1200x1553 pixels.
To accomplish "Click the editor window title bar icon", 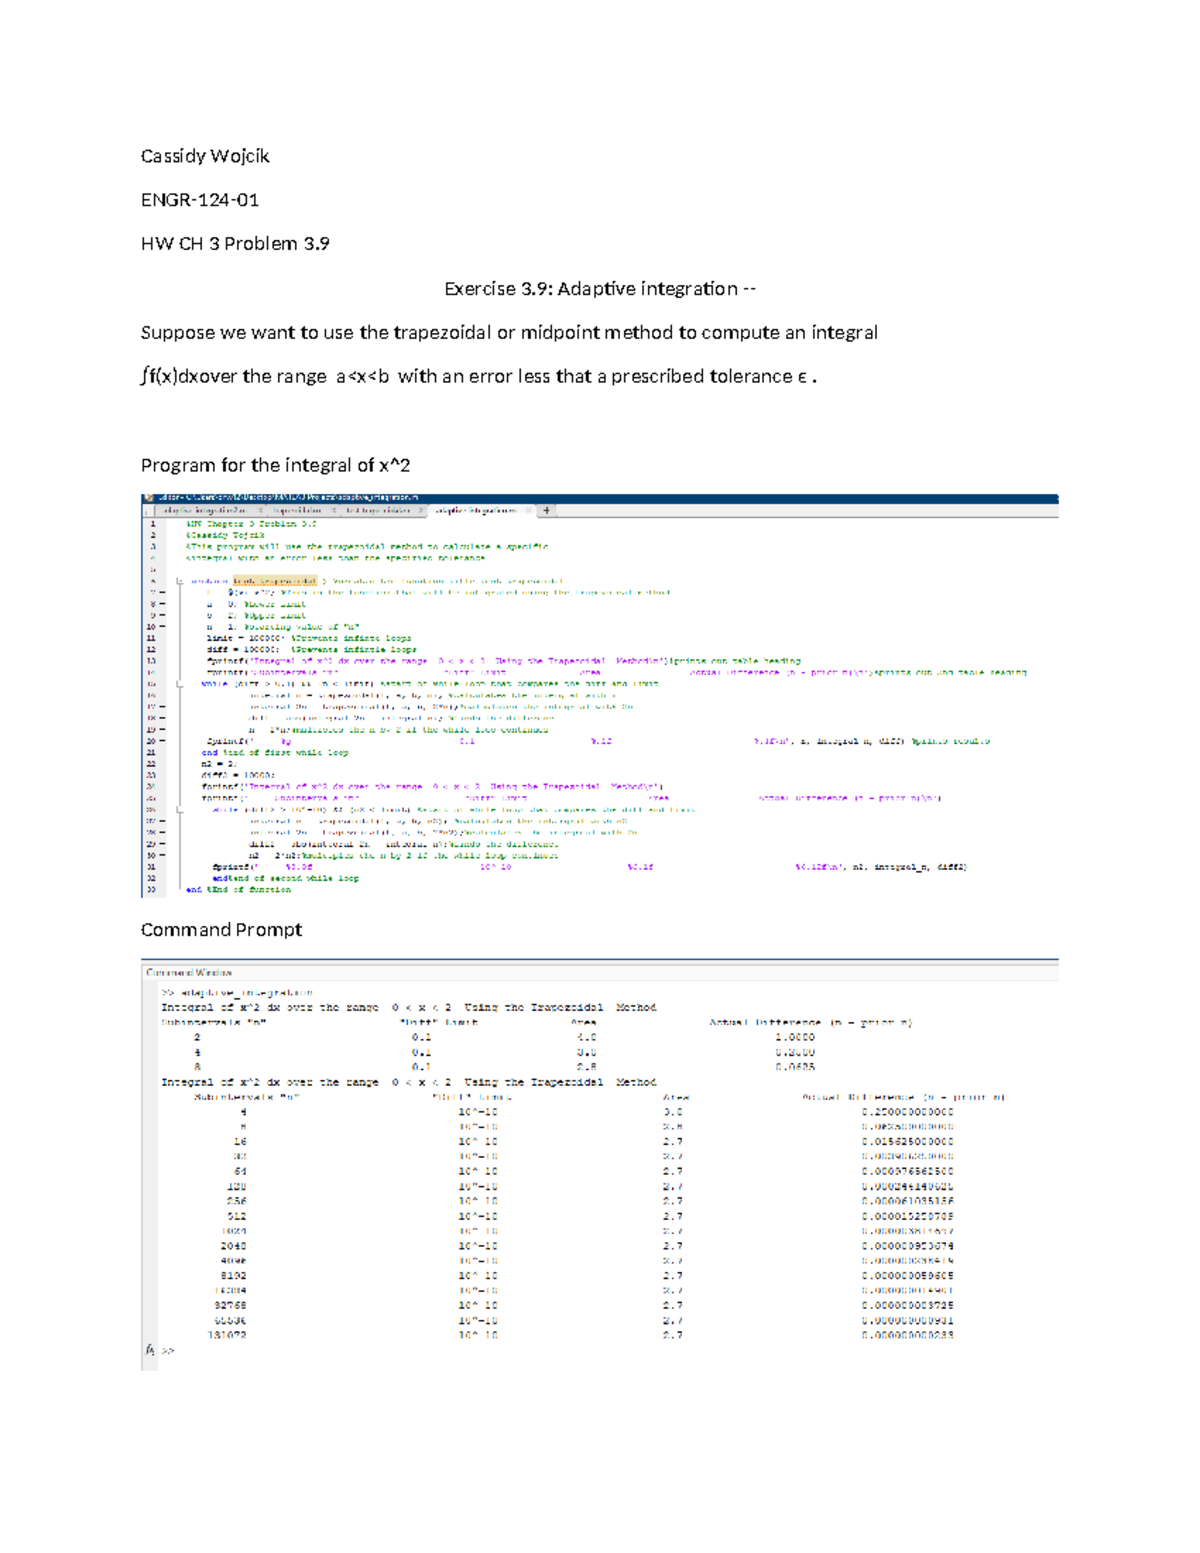I will coord(148,497).
